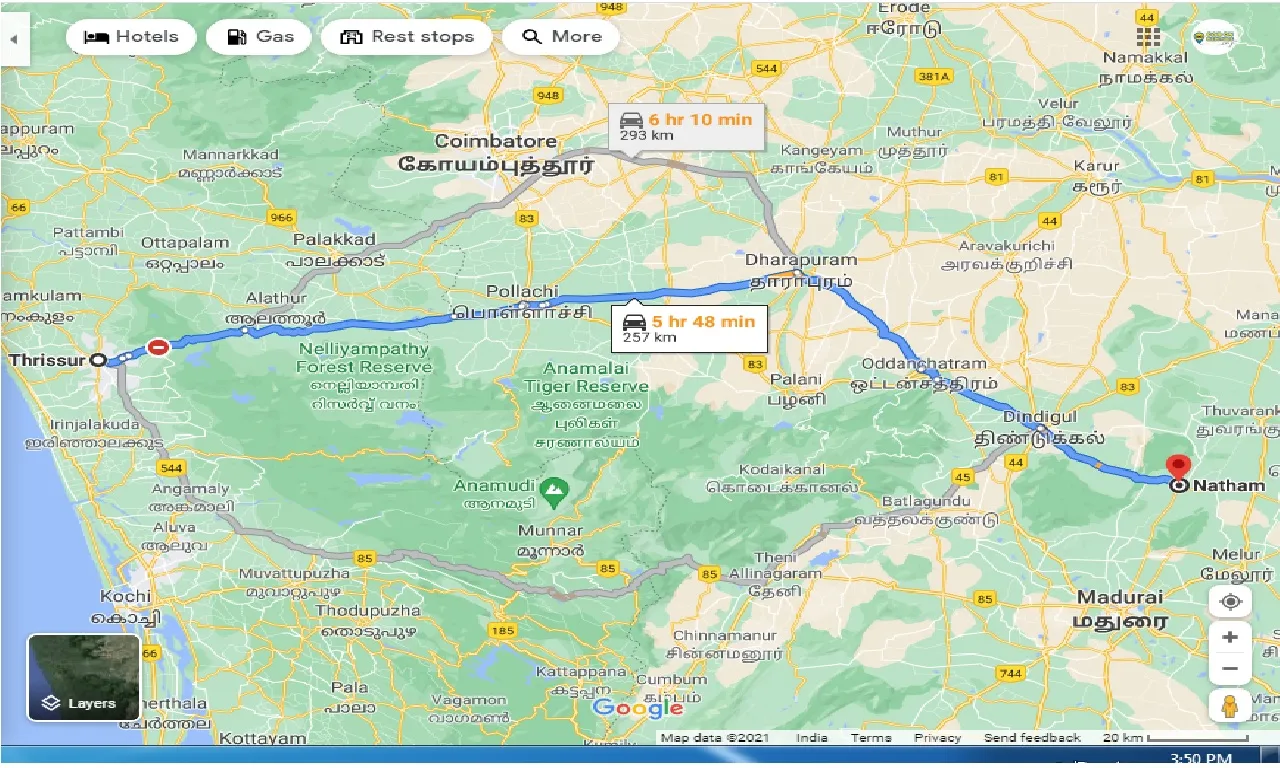1280x768 pixels.
Task: Show Rest stops along route
Action: click(406, 37)
